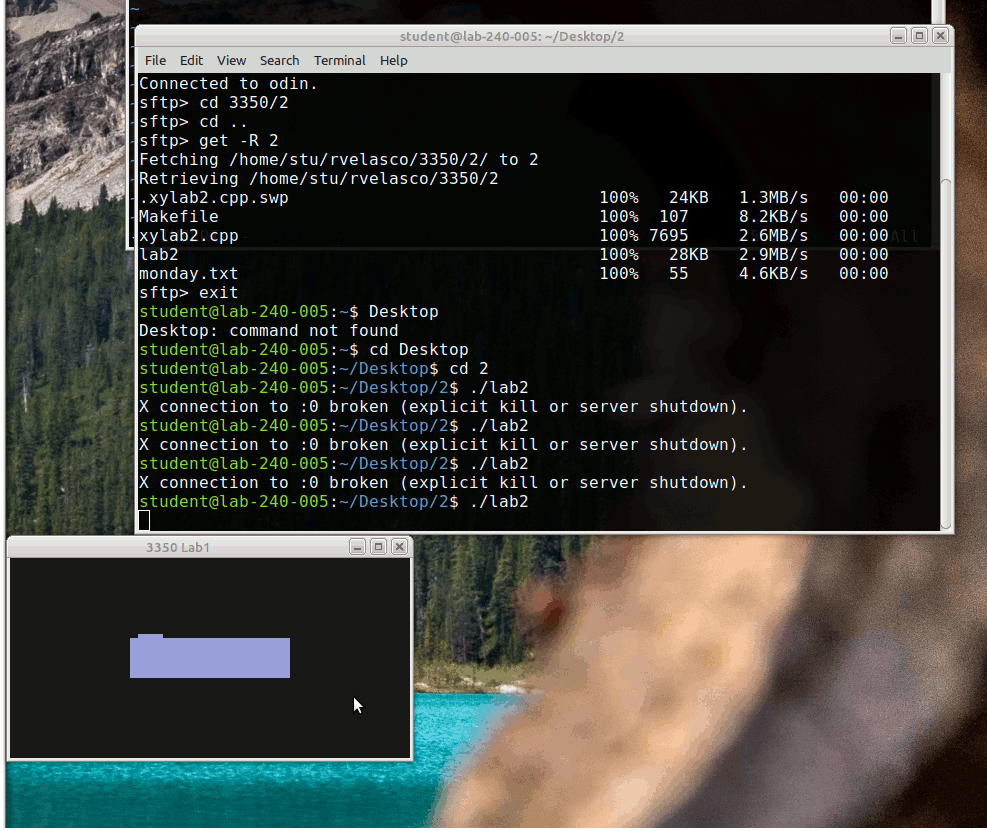This screenshot has height=831, width=987.
Task: Maximize the terminal window
Action: pos(919,36)
